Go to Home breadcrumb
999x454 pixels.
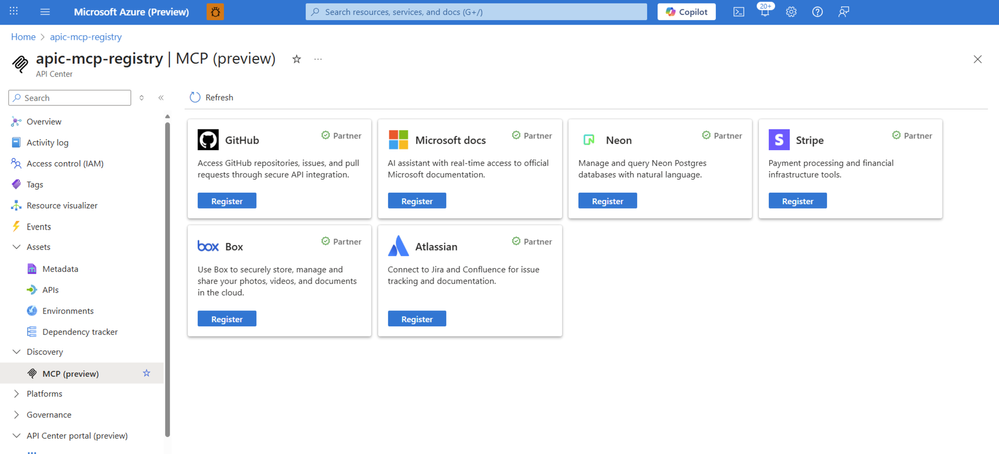tap(24, 37)
